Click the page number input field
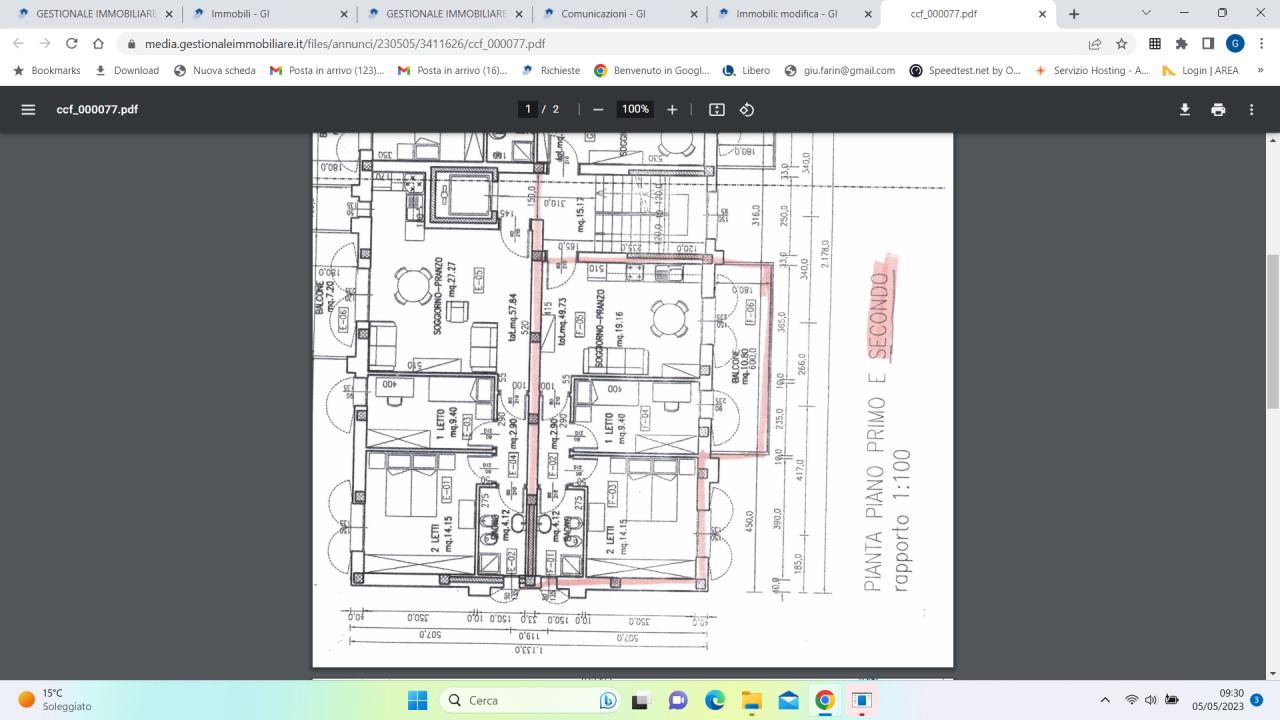The width and height of the screenshot is (1280, 720). (528, 110)
